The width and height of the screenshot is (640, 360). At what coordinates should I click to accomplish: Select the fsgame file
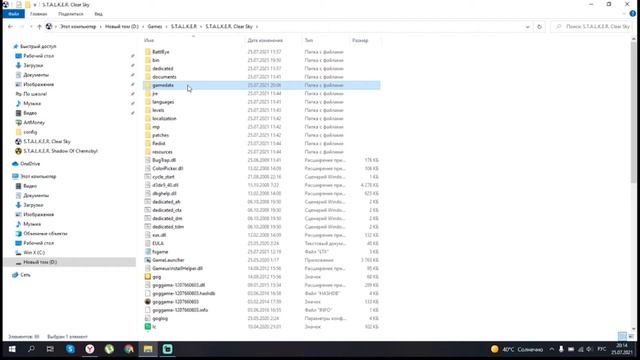160,252
